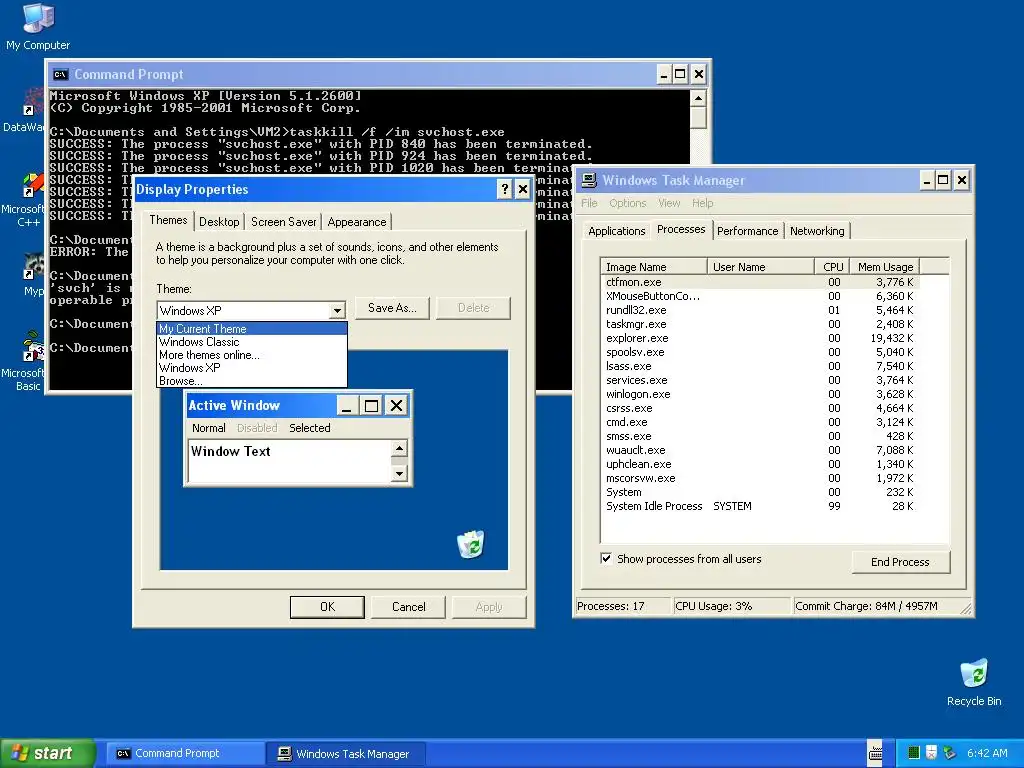Select the Processes tab in Task Manager

pyautogui.click(x=680, y=229)
